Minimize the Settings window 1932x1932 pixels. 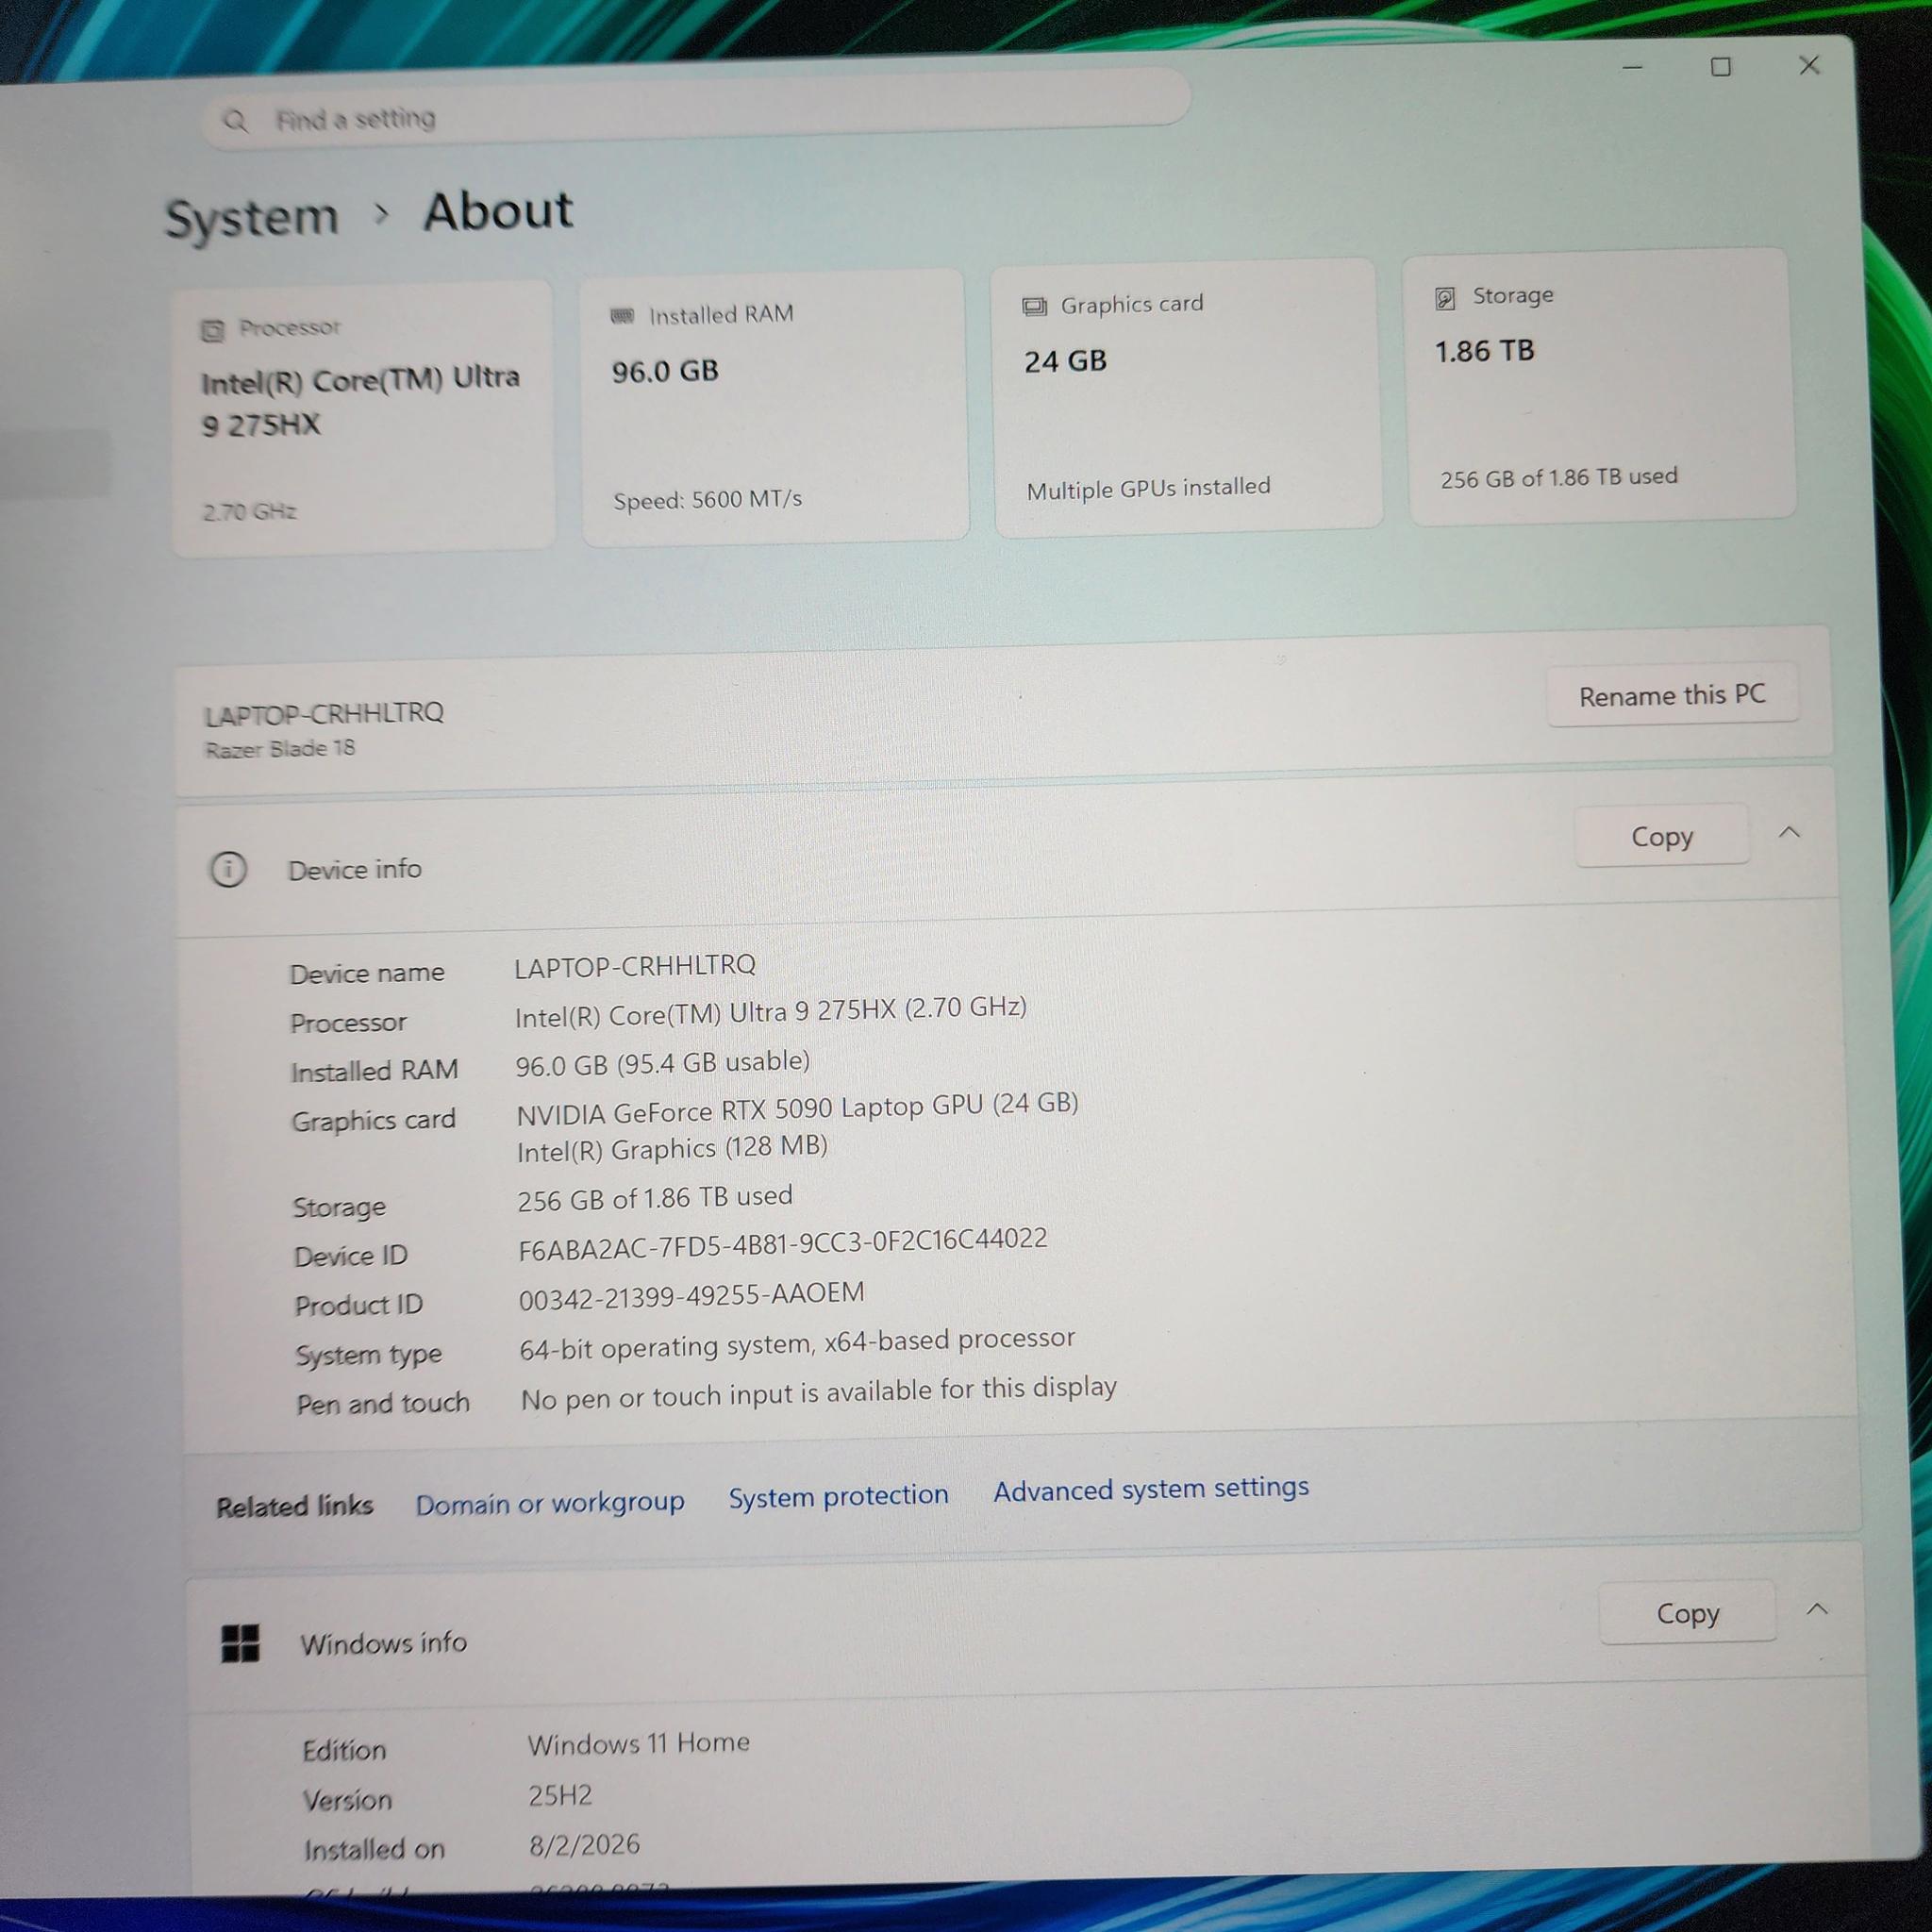coord(1633,68)
